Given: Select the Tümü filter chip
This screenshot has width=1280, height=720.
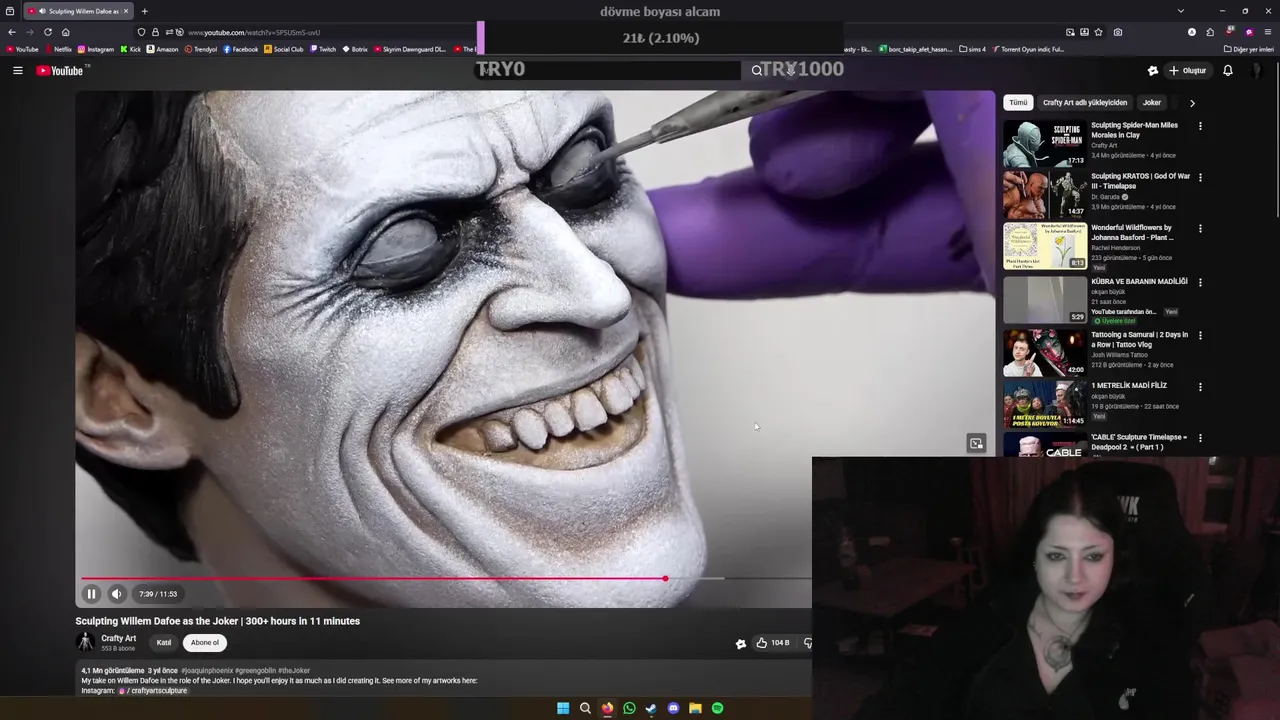Looking at the screenshot, I should tap(1018, 103).
